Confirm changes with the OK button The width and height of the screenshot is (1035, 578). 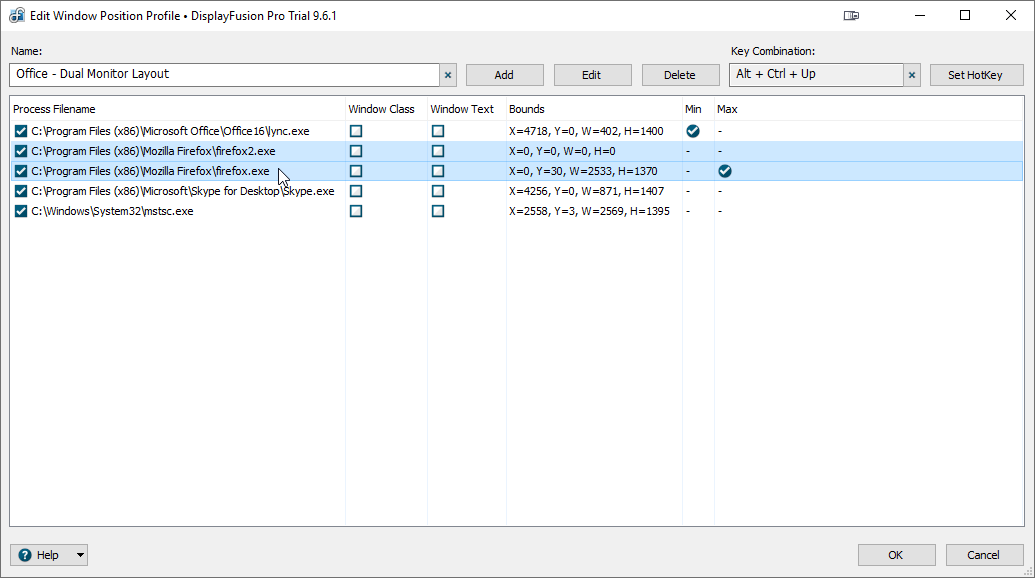[896, 555]
